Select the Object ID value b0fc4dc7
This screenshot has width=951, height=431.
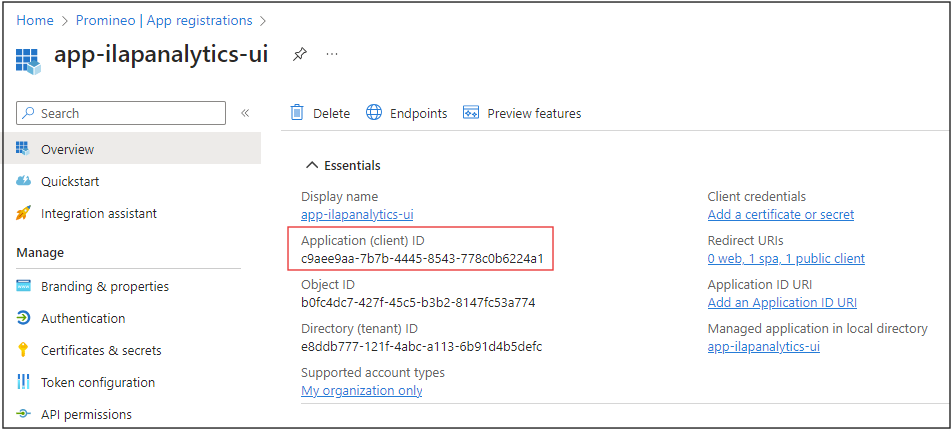tap(418, 302)
